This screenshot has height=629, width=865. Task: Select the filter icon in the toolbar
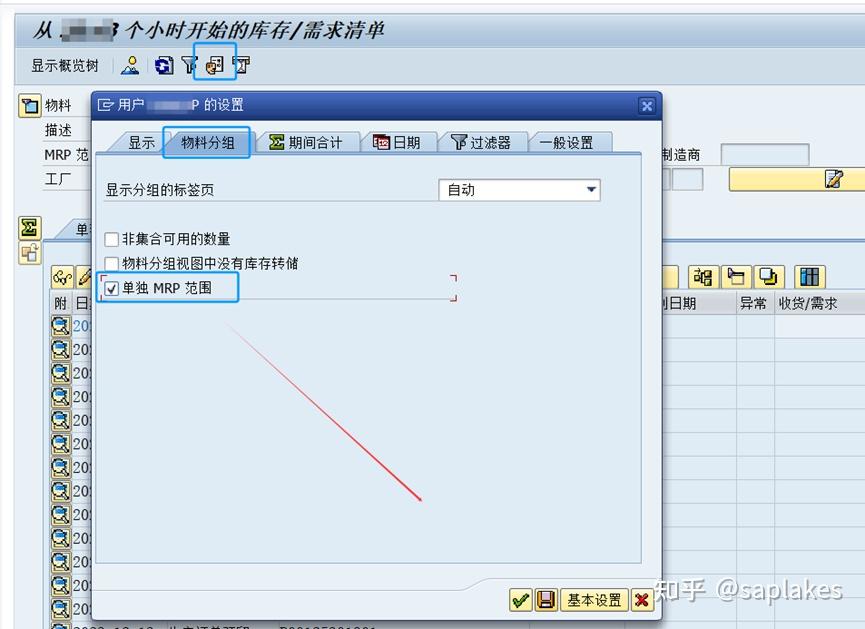click(189, 64)
